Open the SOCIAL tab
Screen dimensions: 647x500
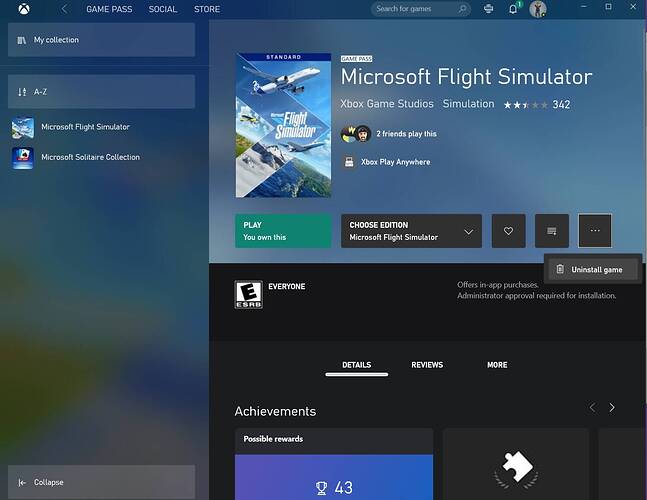pos(163,9)
